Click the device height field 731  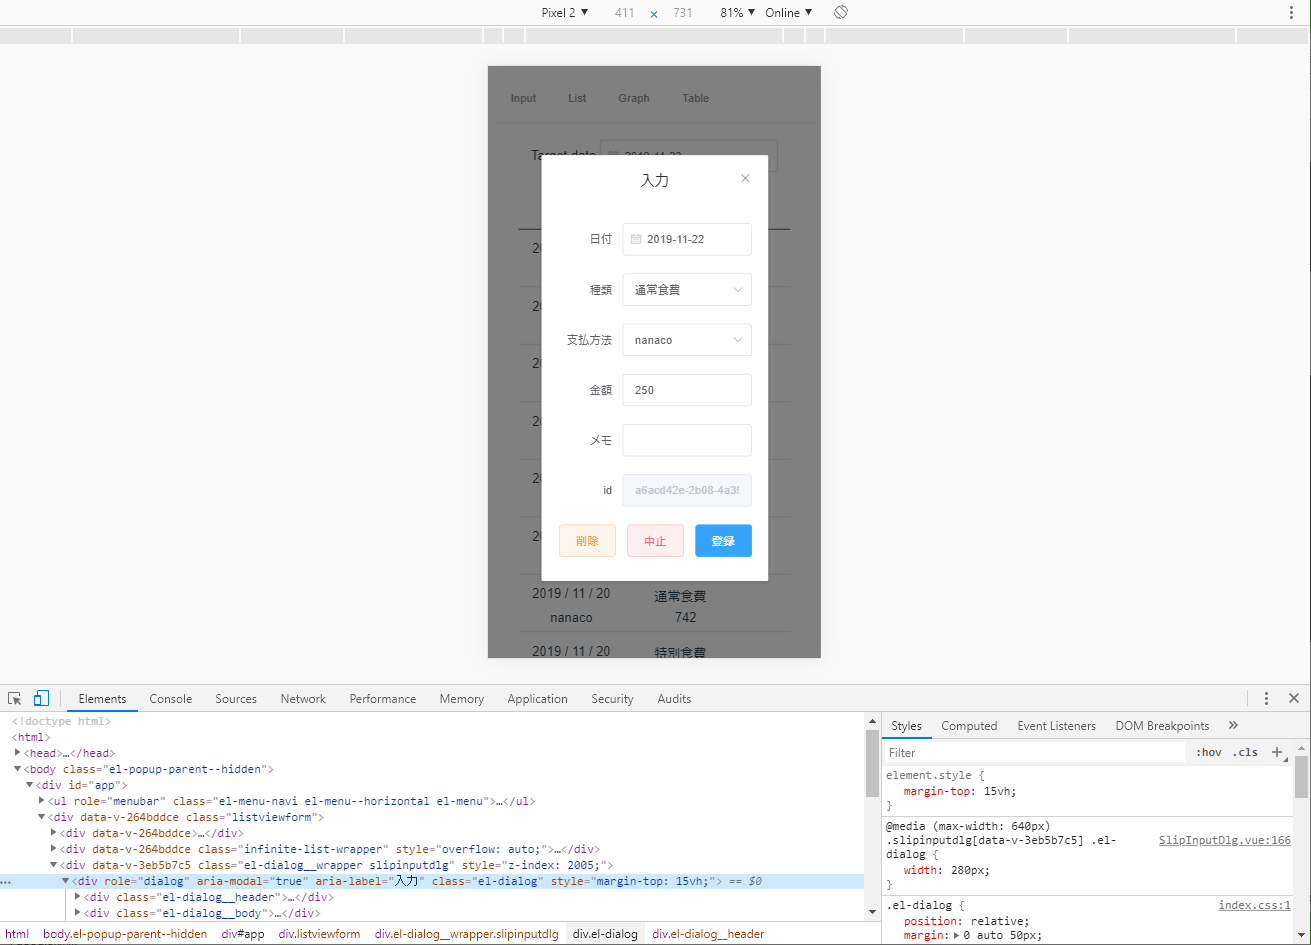[683, 13]
